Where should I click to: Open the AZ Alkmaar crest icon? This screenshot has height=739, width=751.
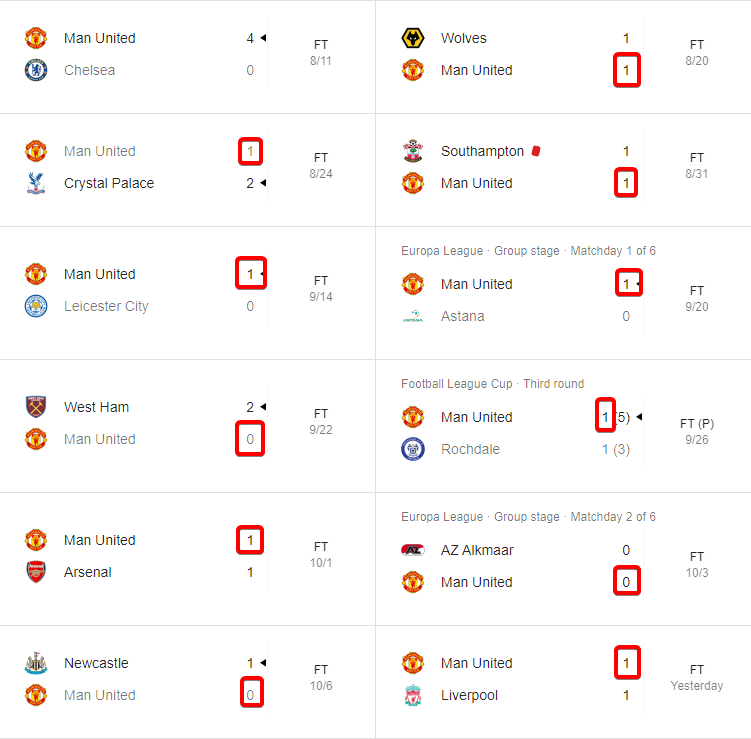(412, 550)
